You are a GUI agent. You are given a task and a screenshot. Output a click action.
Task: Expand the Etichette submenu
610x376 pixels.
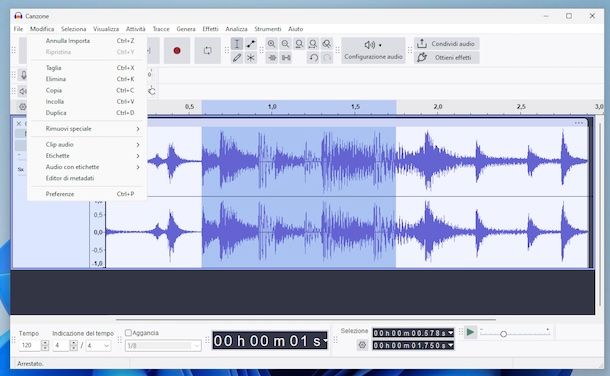87,156
